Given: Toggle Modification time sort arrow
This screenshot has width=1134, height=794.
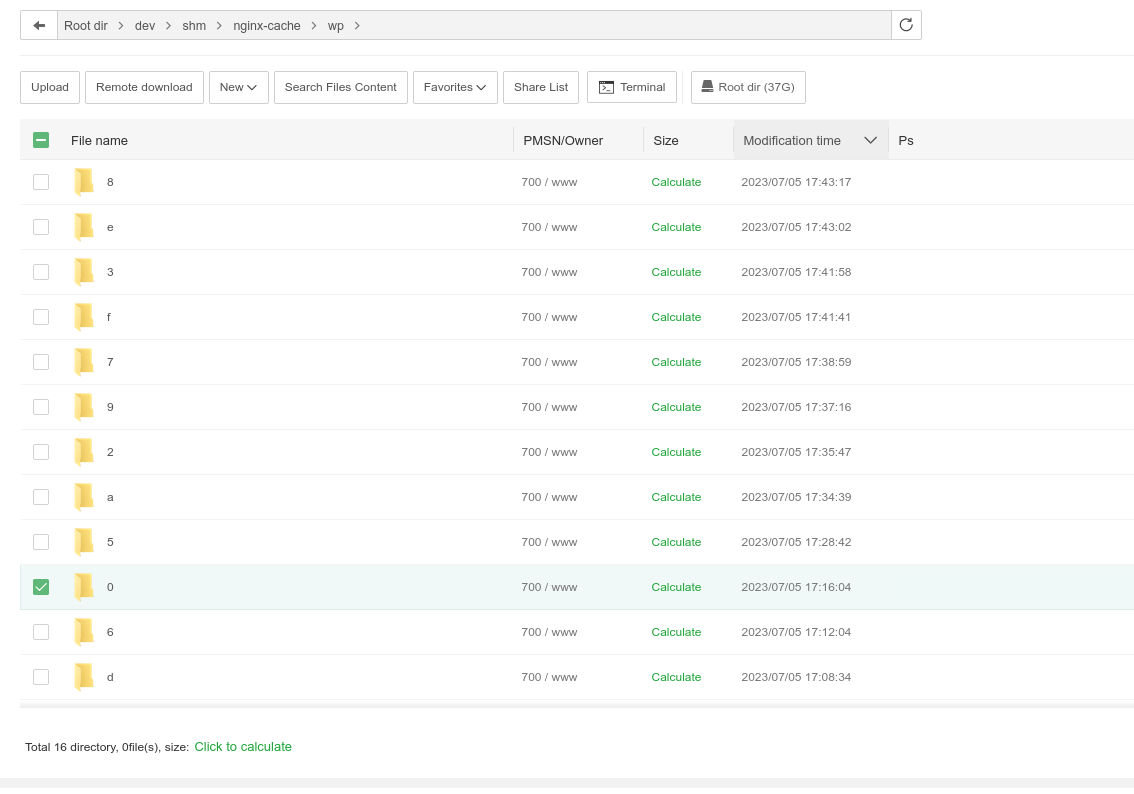Looking at the screenshot, I should [x=870, y=140].
